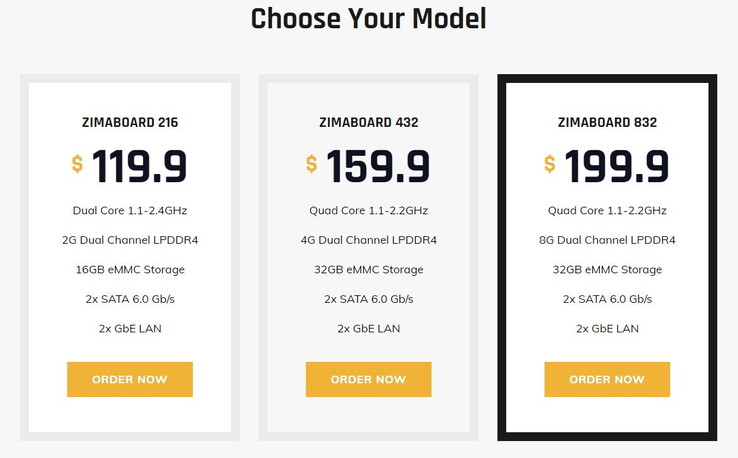
Task: Click the dollar sign beside 159.9
Action: pos(312,164)
